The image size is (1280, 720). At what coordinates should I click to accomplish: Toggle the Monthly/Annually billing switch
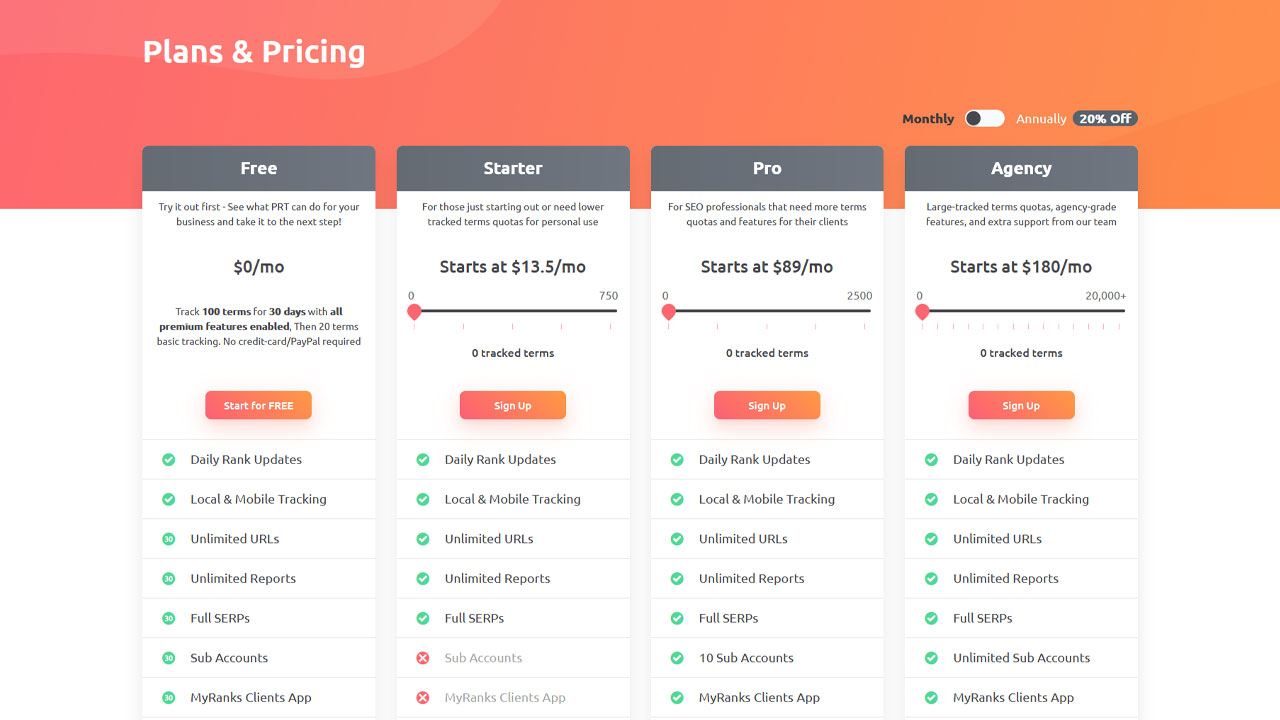point(984,118)
